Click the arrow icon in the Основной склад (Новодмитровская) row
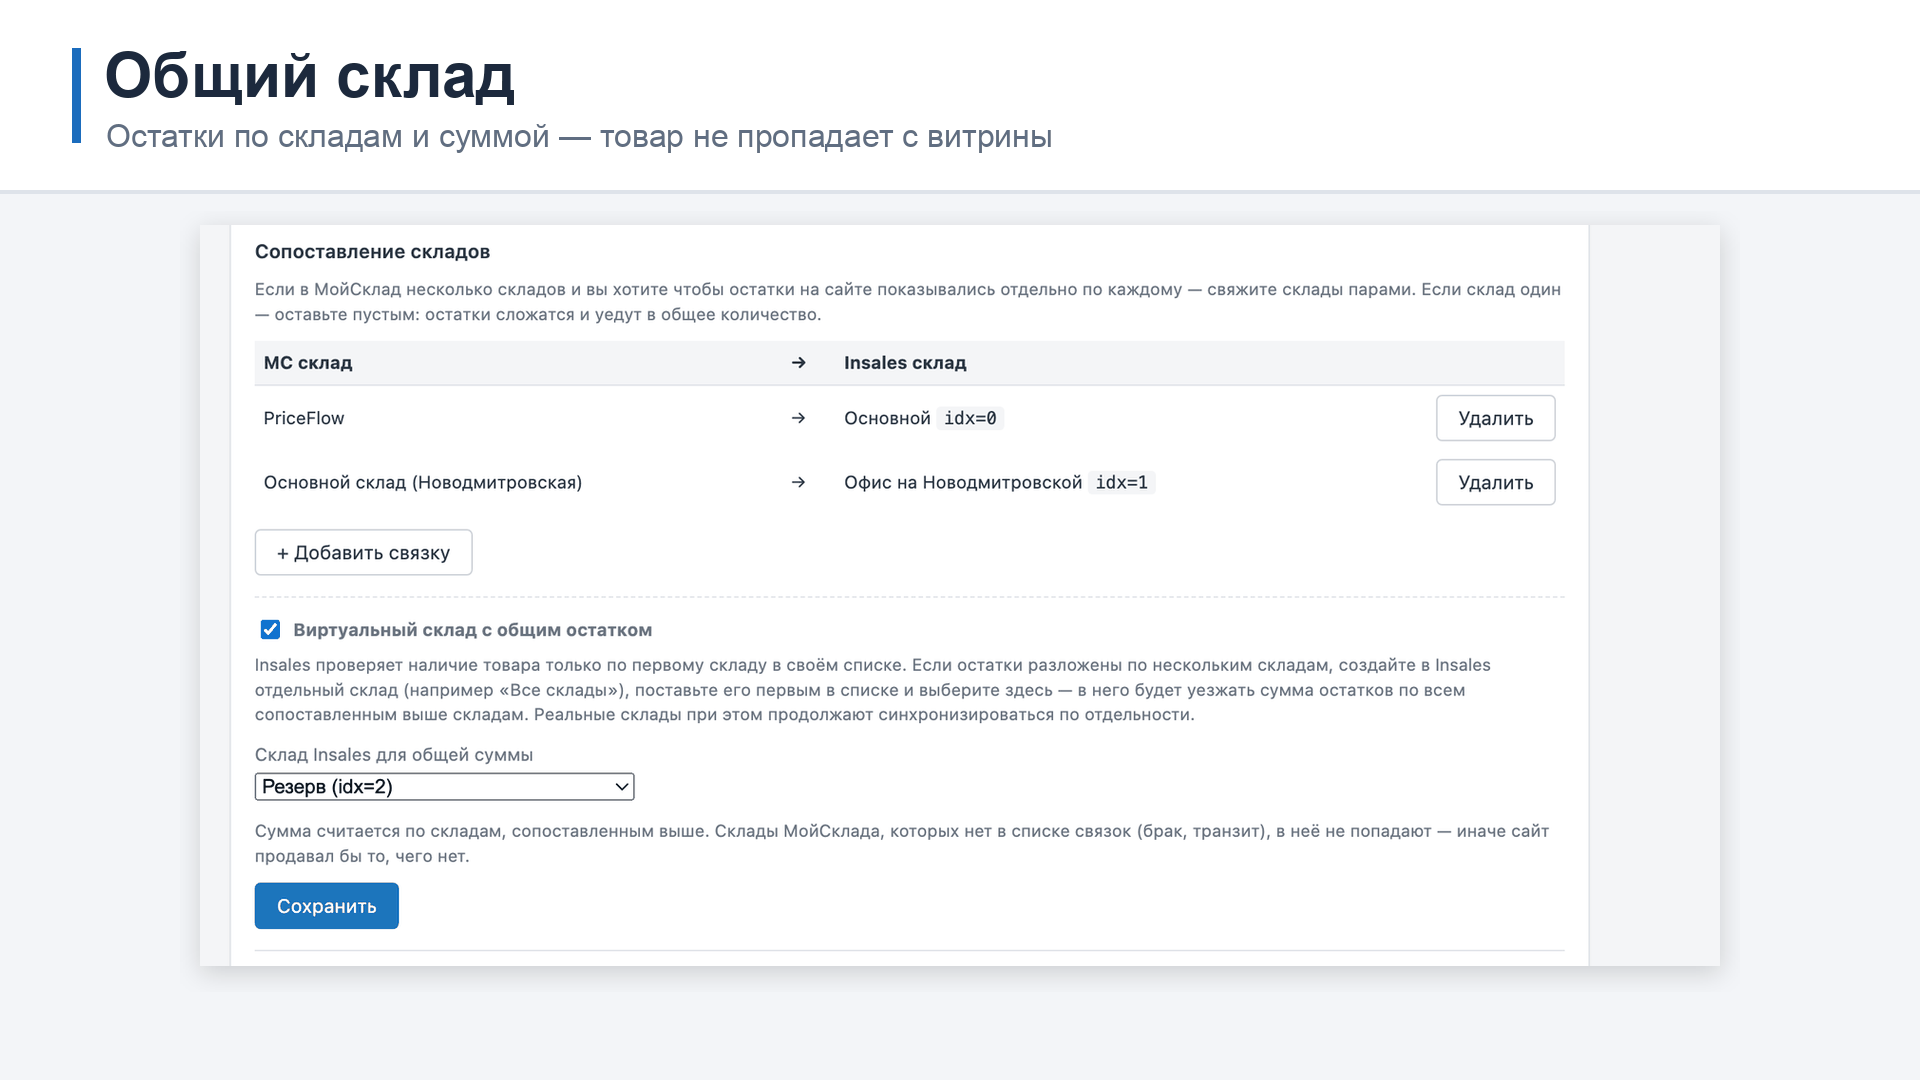This screenshot has width=1920, height=1080. [798, 482]
